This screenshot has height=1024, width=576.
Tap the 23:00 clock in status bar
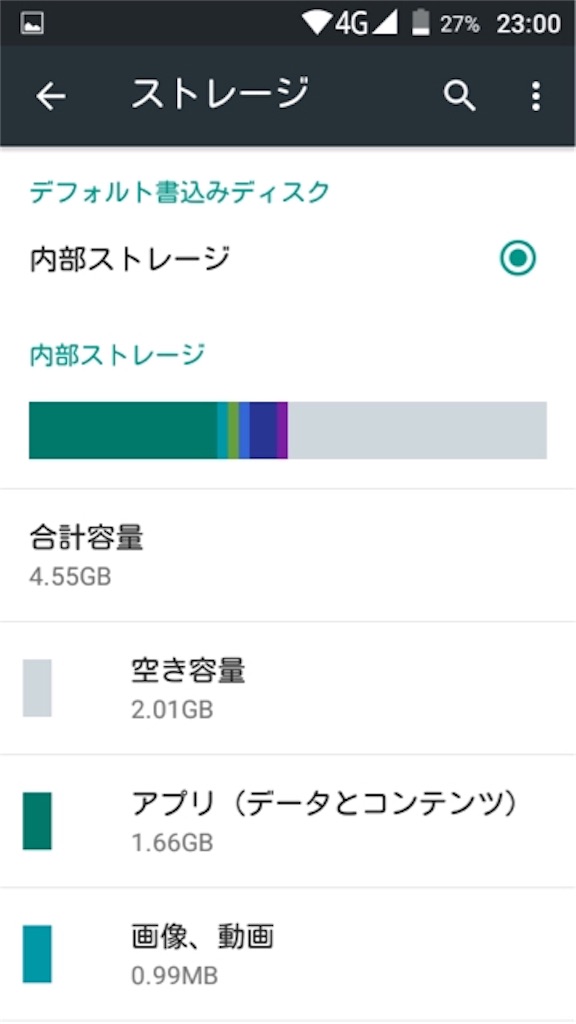pos(528,25)
